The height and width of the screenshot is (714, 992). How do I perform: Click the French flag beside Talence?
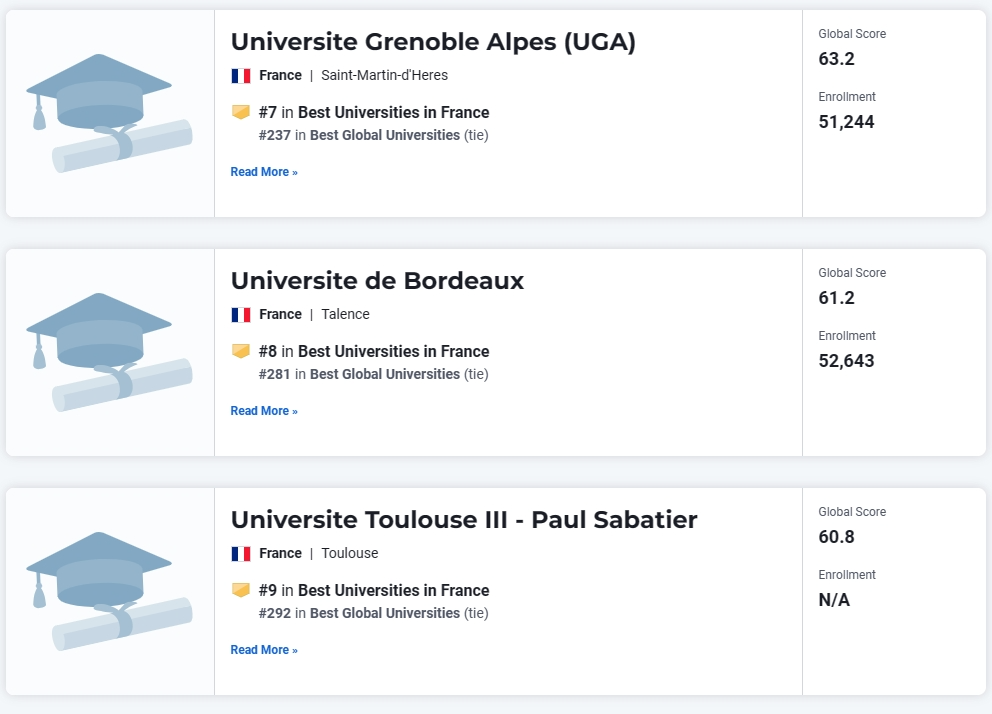[241, 315]
